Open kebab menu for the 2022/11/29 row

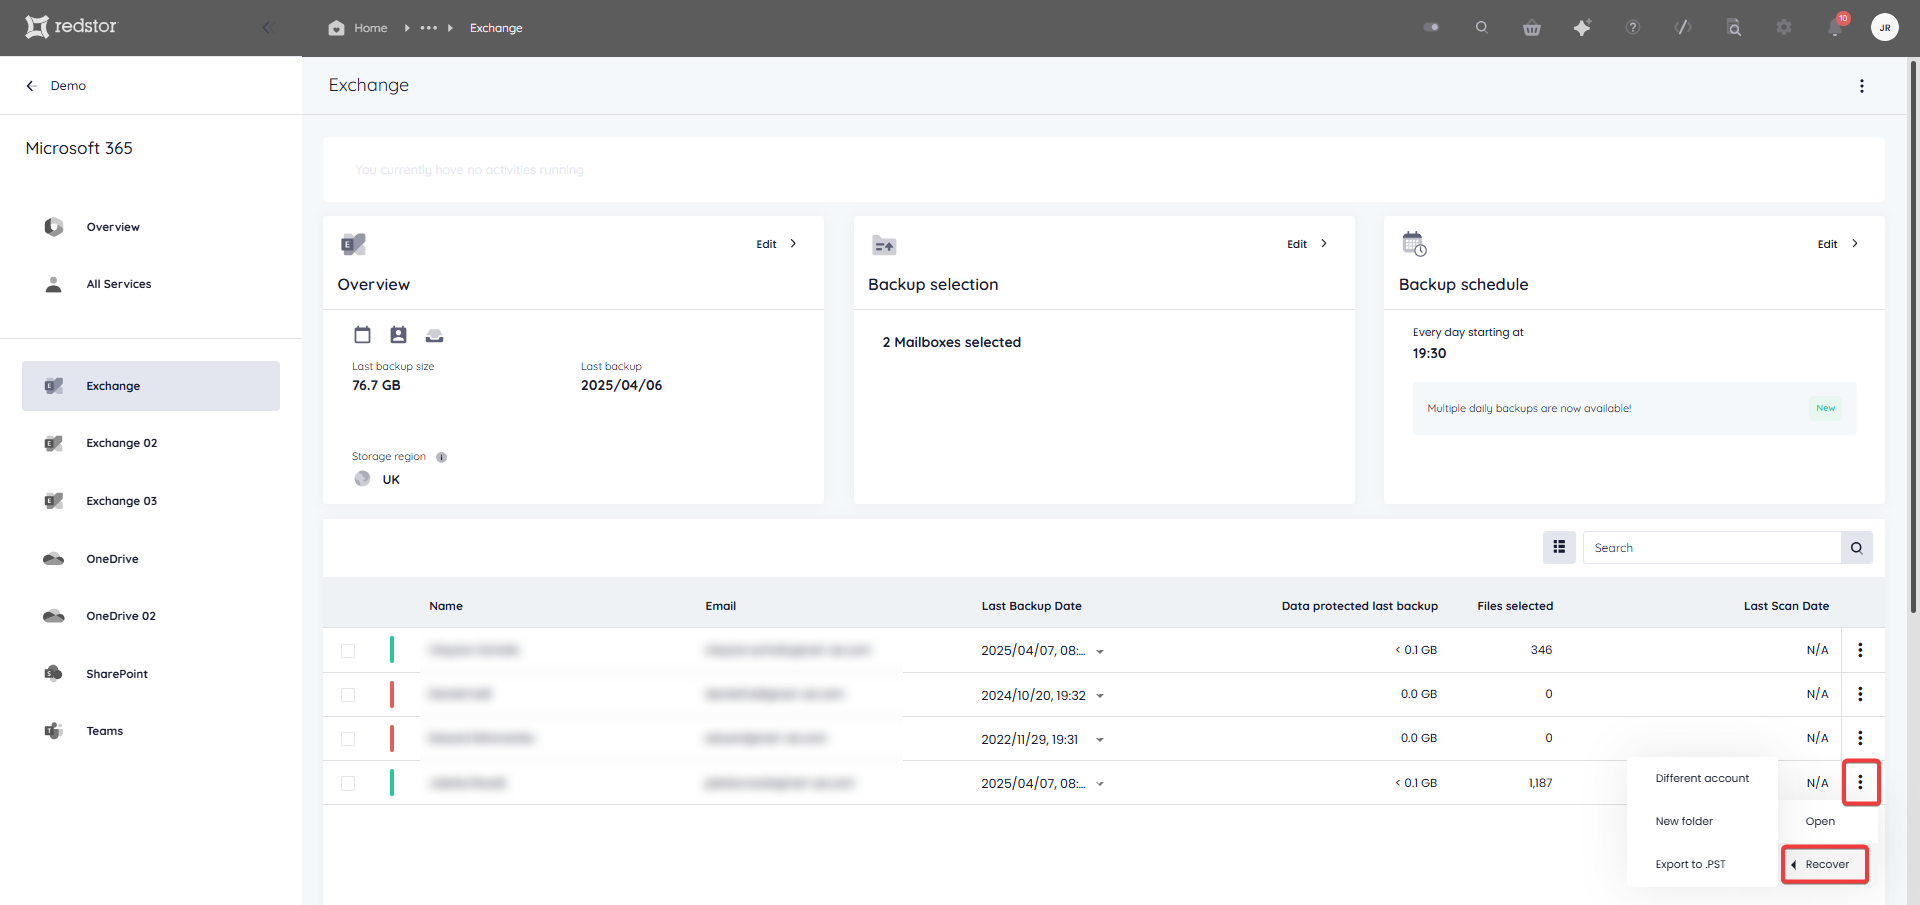click(1860, 738)
